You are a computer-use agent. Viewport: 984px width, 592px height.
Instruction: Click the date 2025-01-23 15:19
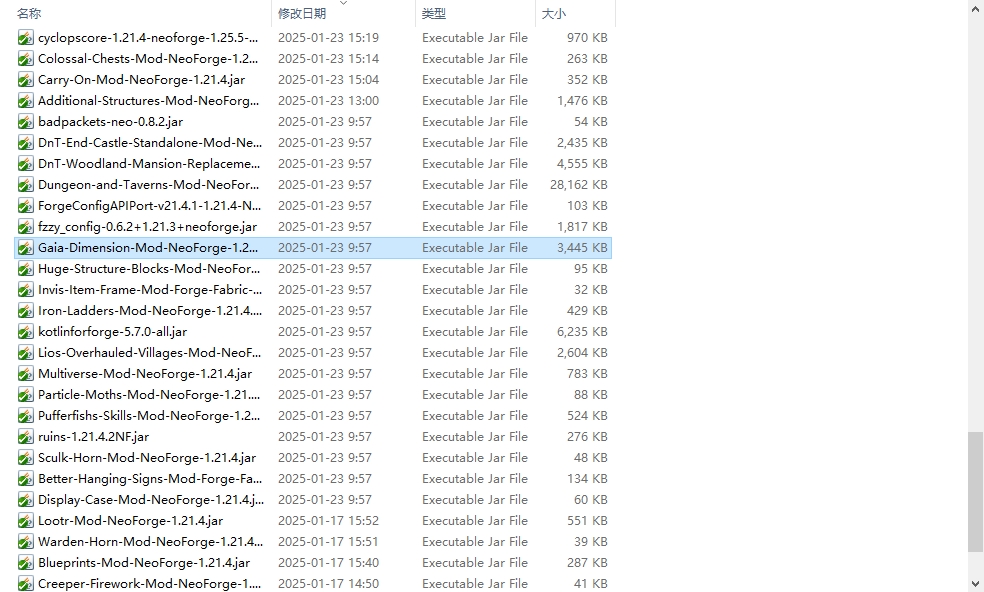328,38
